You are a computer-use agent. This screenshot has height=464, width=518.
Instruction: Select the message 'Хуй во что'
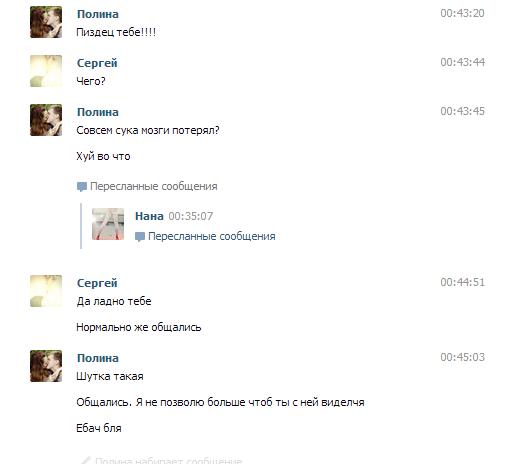103,156
